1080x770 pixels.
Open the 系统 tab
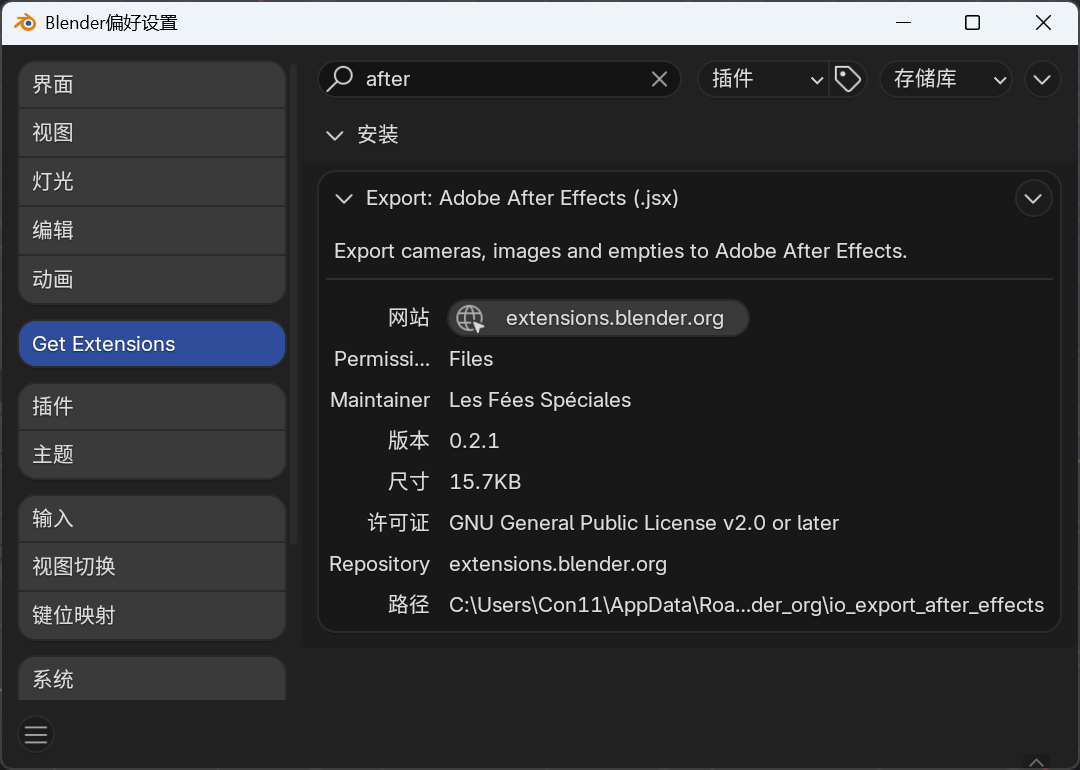(152, 679)
